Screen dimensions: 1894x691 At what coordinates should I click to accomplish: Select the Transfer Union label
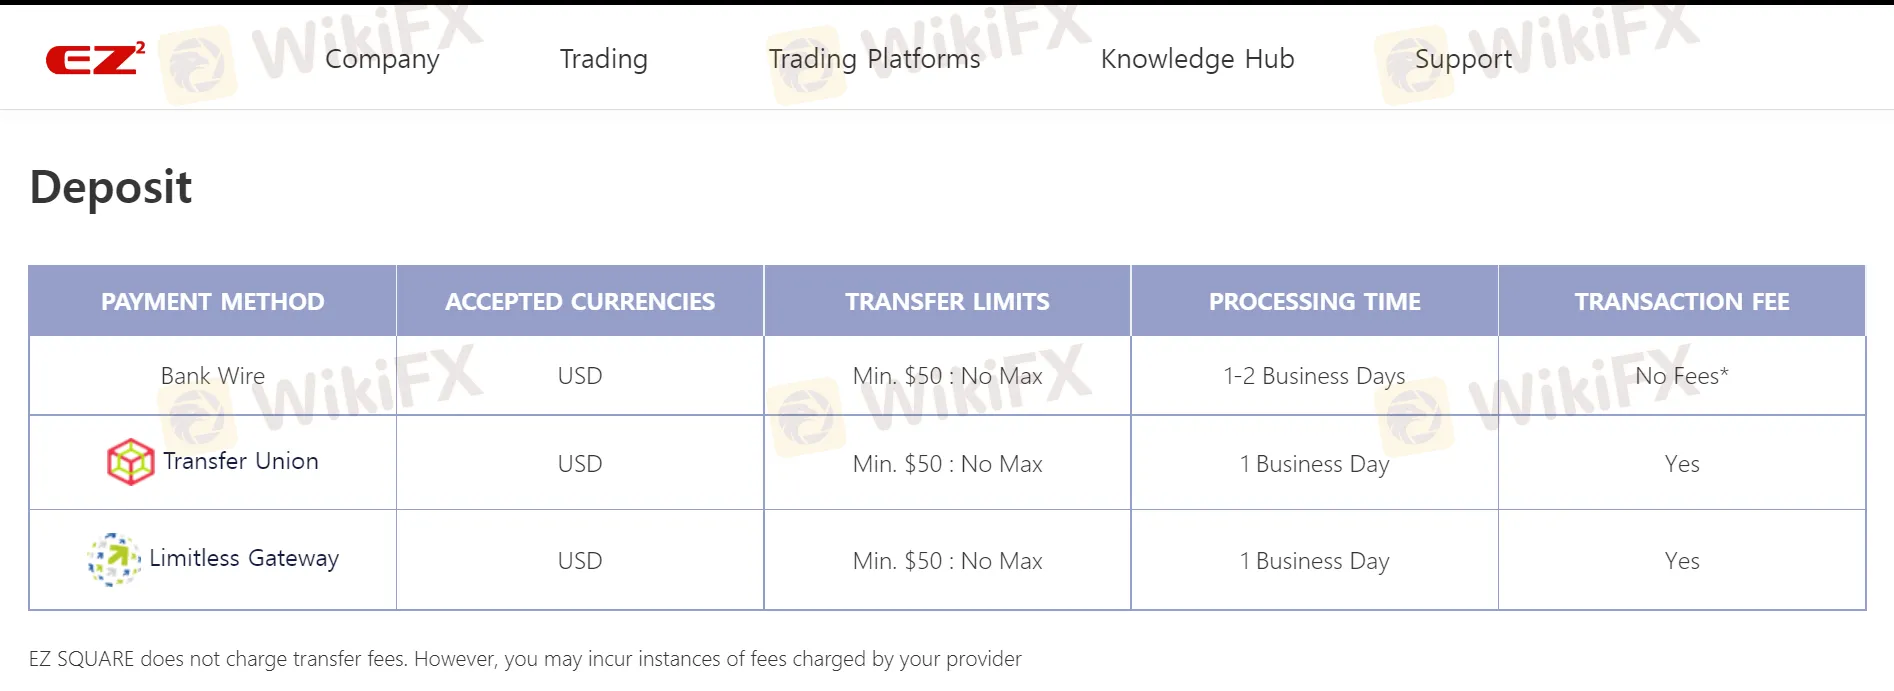241,461
